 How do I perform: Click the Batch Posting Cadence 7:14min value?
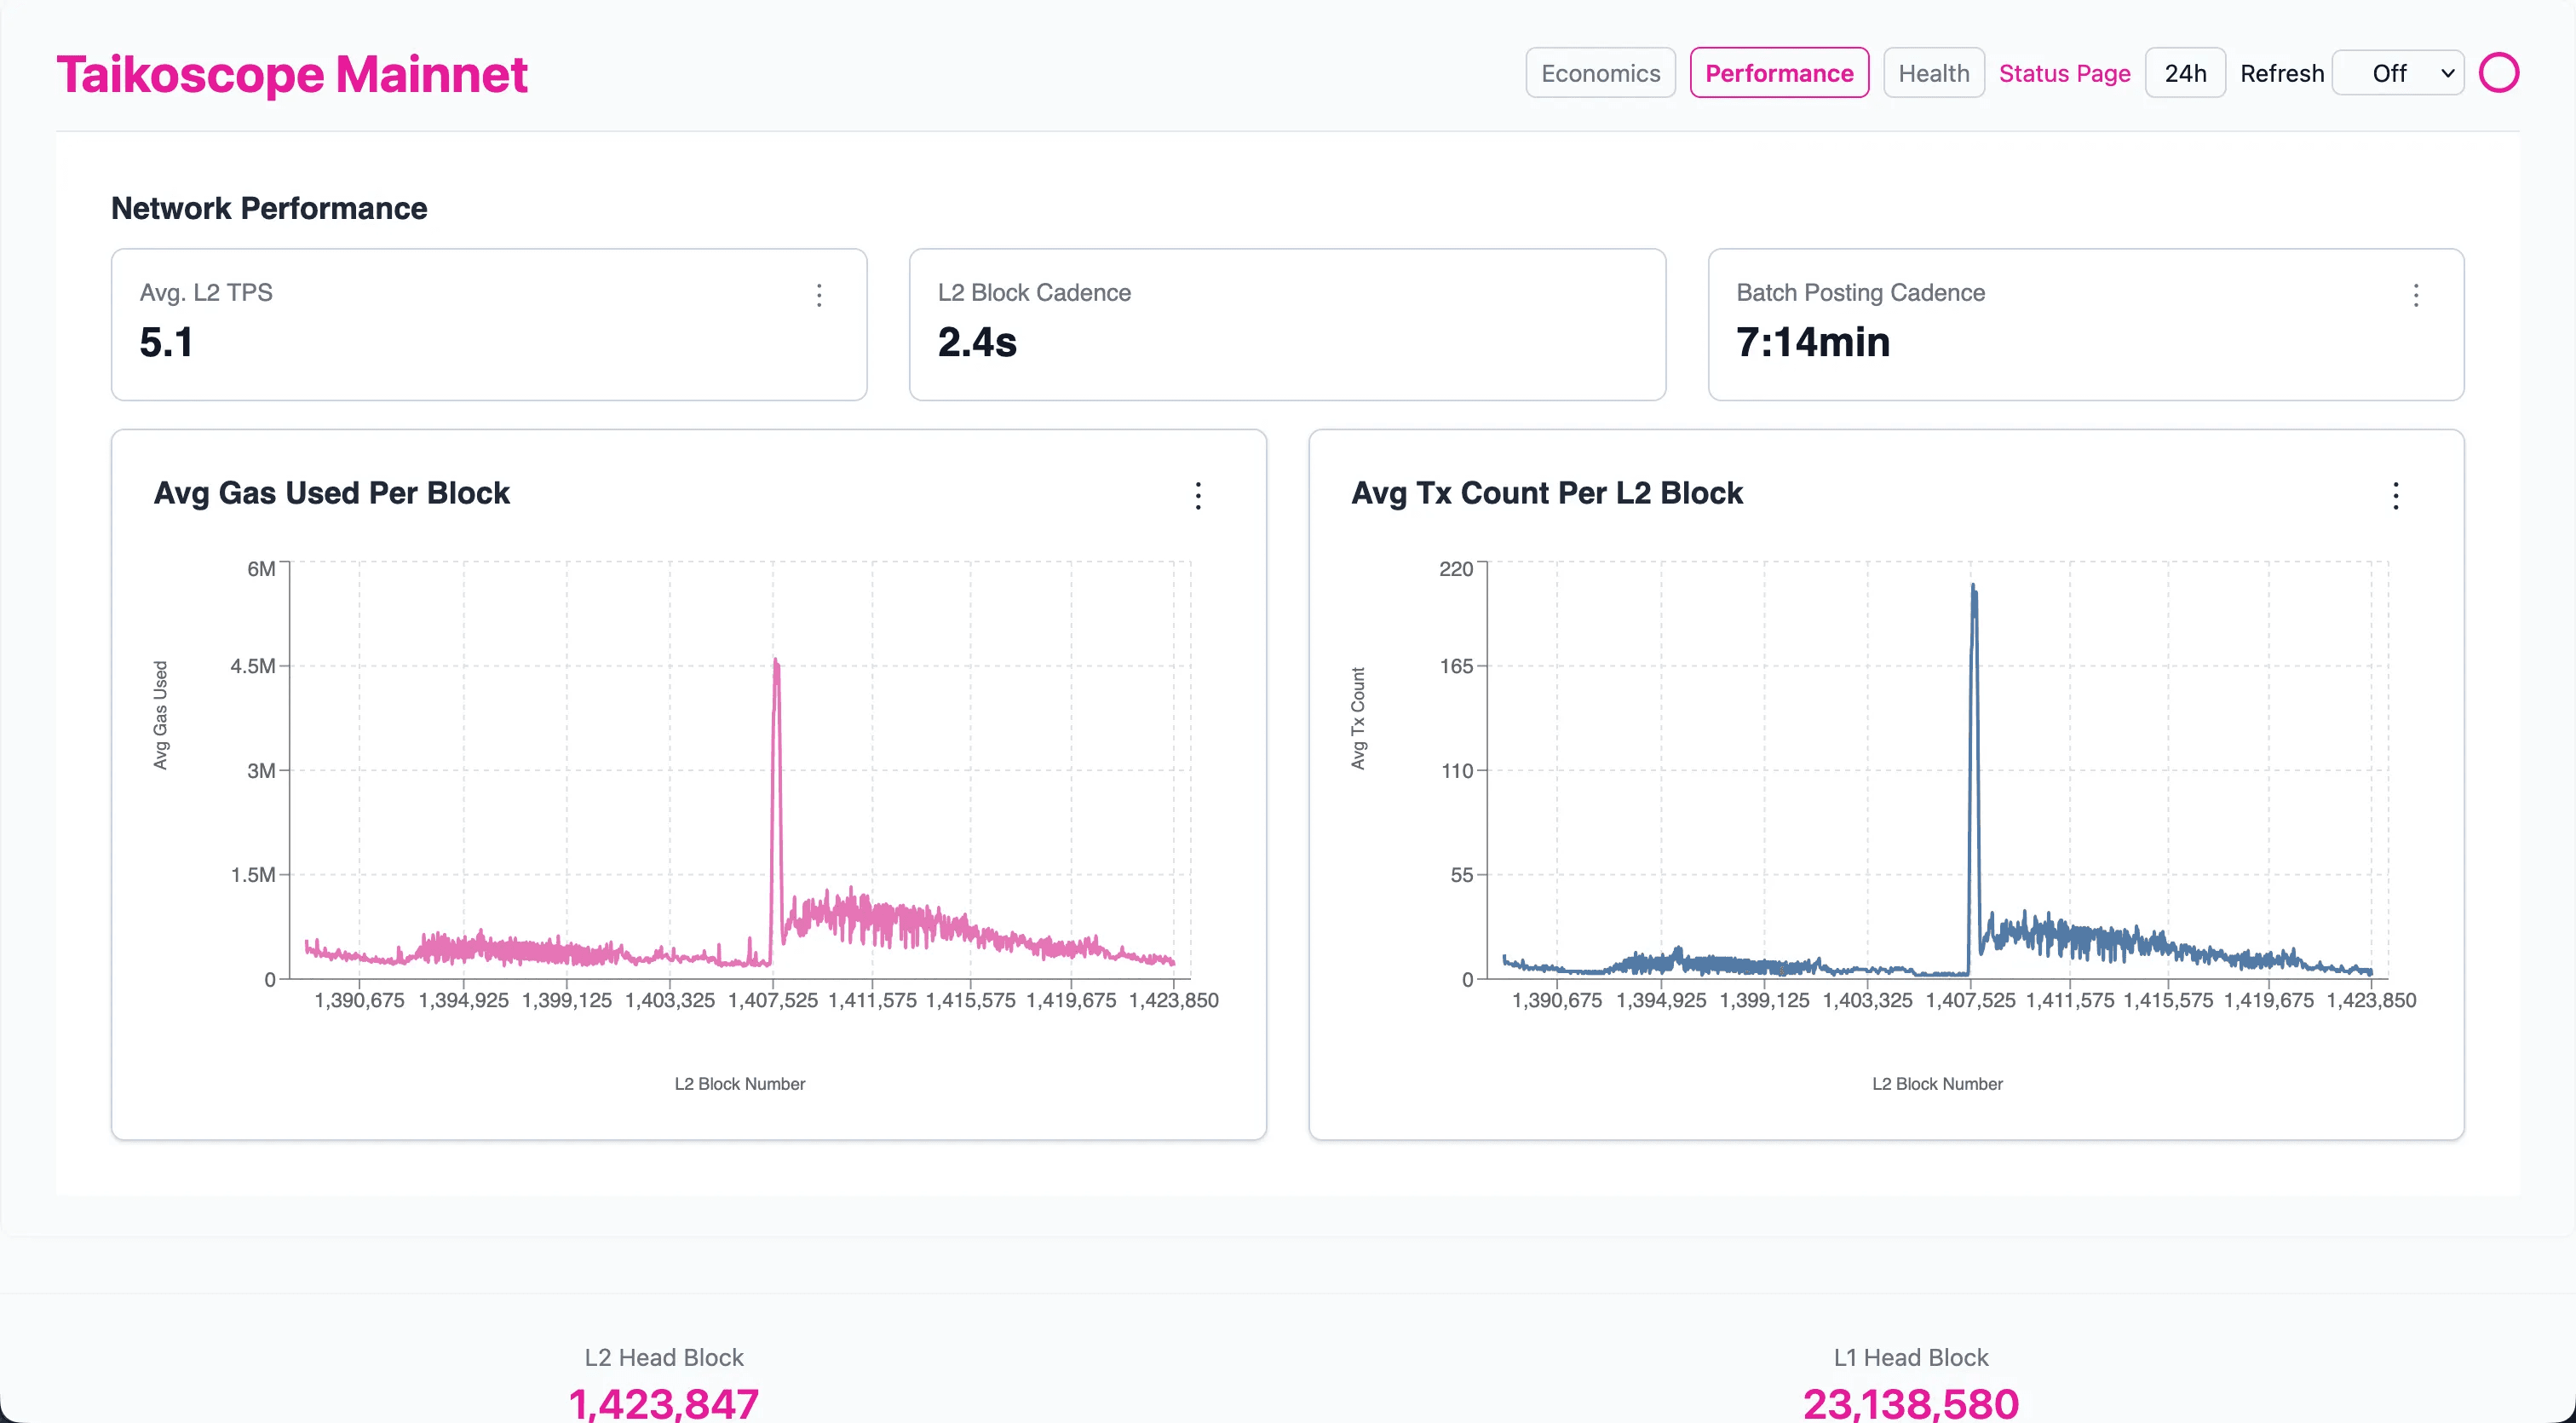coord(1812,343)
